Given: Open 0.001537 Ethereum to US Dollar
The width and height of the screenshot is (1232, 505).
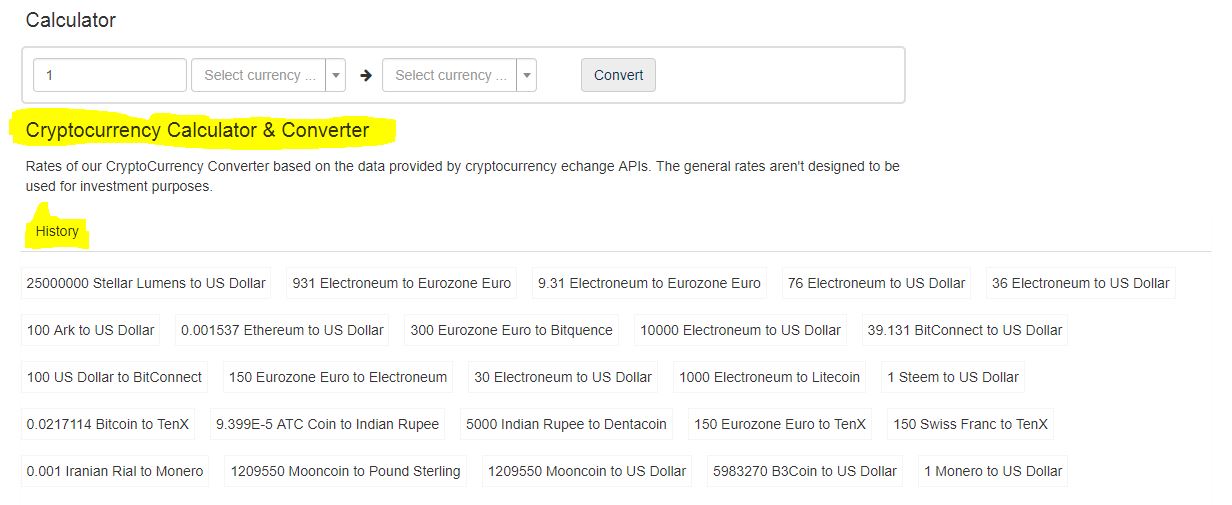Looking at the screenshot, I should click(283, 330).
